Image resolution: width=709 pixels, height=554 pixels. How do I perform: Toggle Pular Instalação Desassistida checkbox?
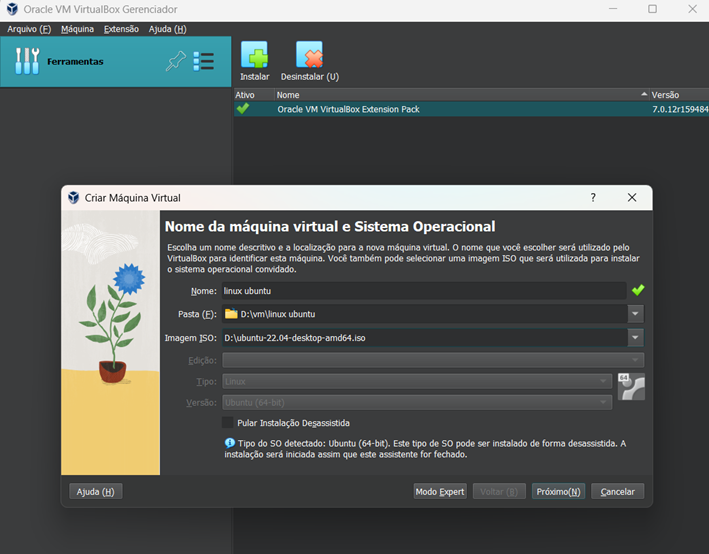coord(228,423)
